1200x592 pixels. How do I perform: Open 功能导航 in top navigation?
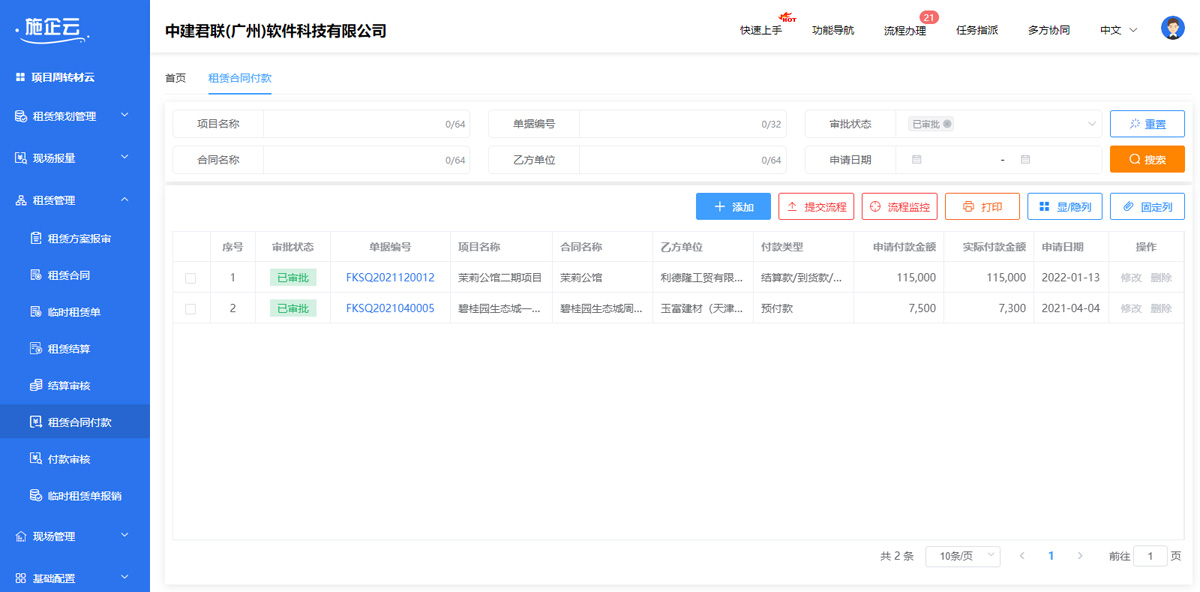(x=833, y=30)
